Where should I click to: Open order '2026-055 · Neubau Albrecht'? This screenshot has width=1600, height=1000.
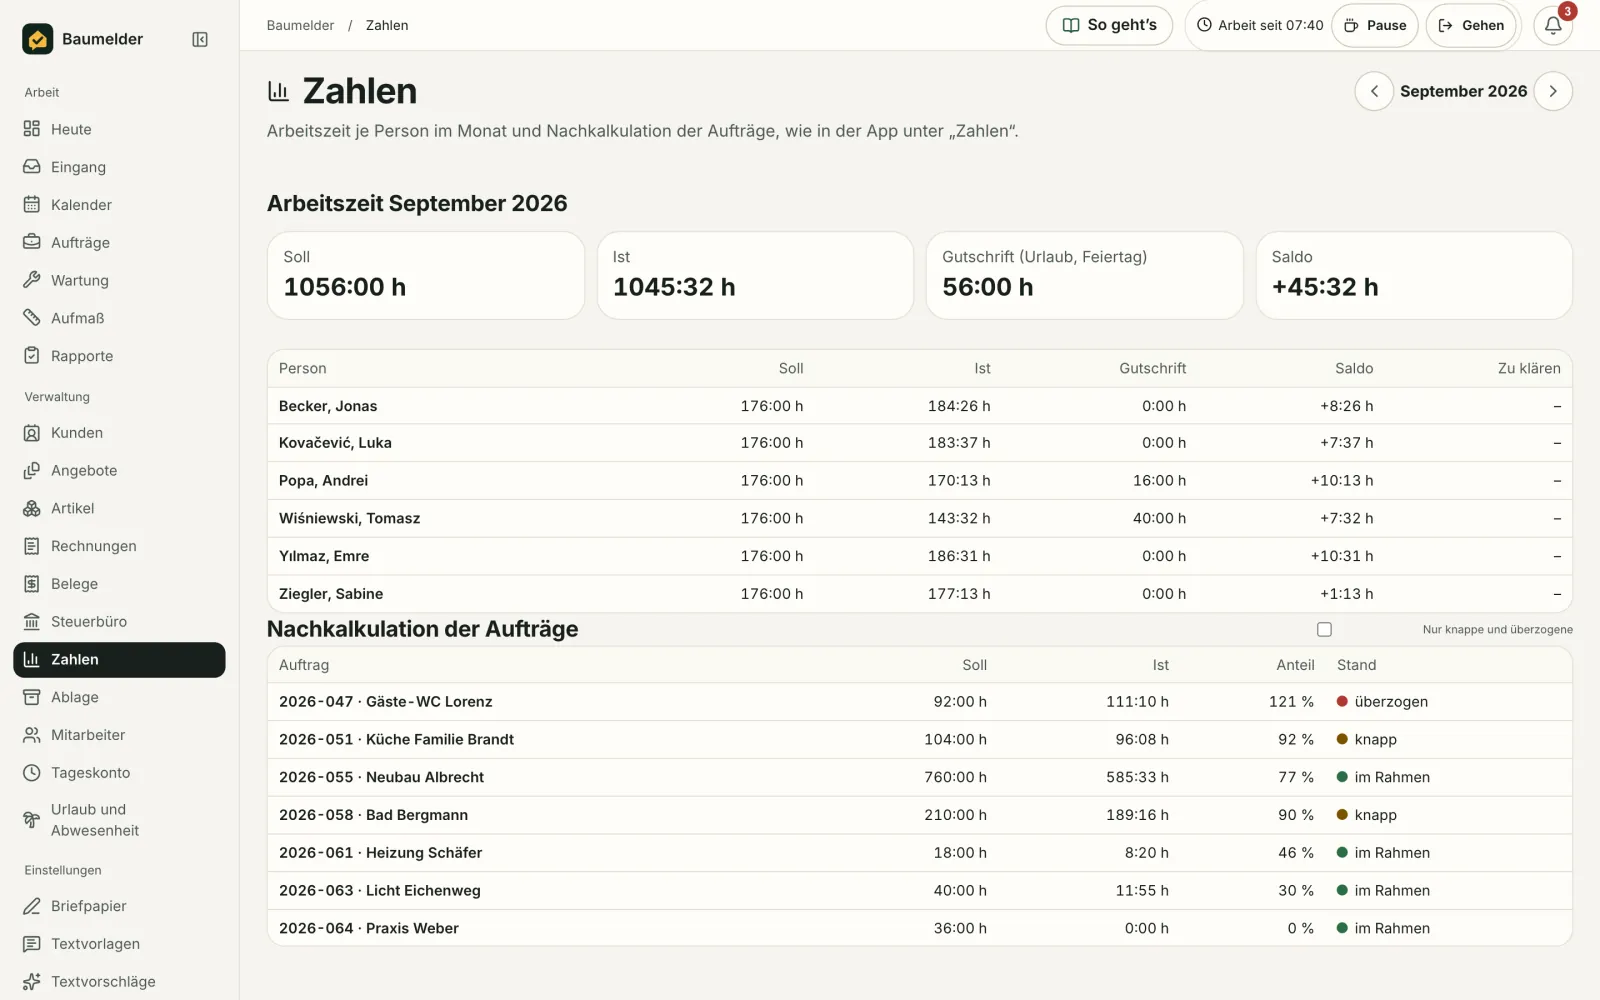[x=920, y=778]
